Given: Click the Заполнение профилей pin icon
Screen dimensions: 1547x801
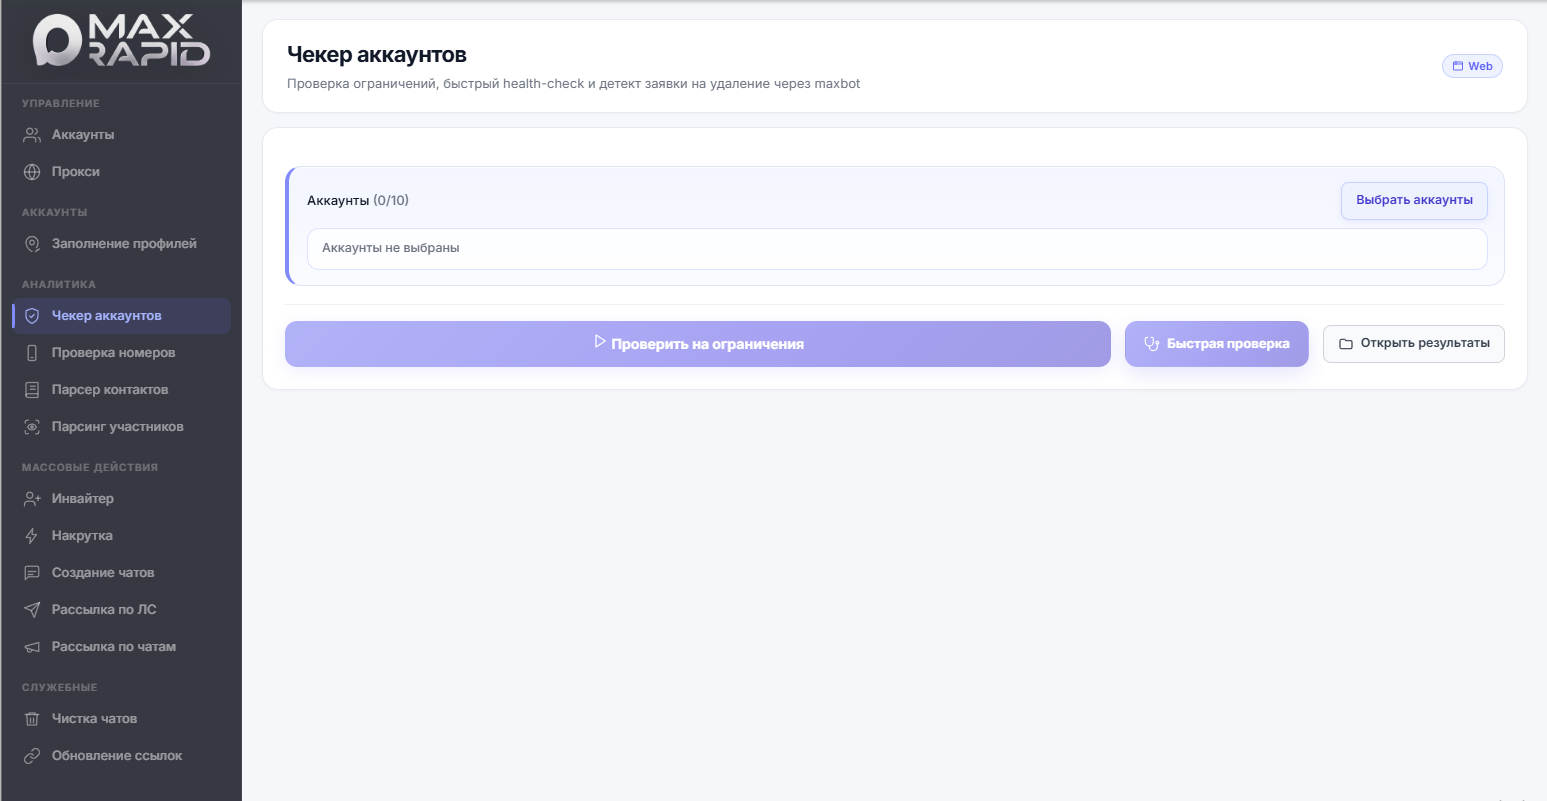Looking at the screenshot, I should click(32, 244).
